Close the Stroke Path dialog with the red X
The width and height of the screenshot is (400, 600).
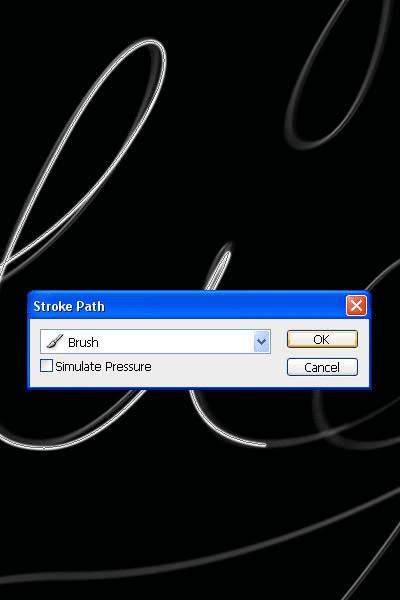[x=356, y=305]
